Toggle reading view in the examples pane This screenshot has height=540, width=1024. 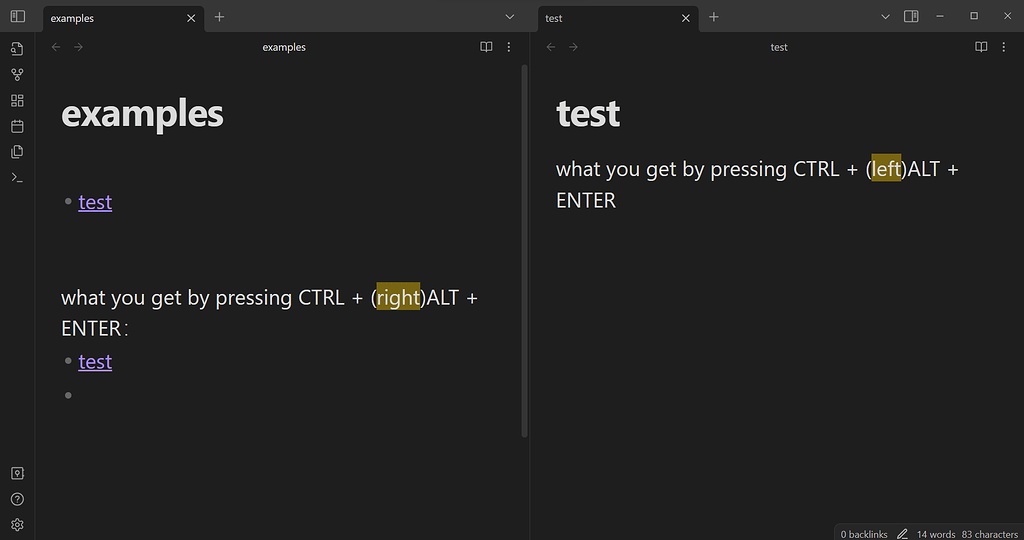(486, 47)
